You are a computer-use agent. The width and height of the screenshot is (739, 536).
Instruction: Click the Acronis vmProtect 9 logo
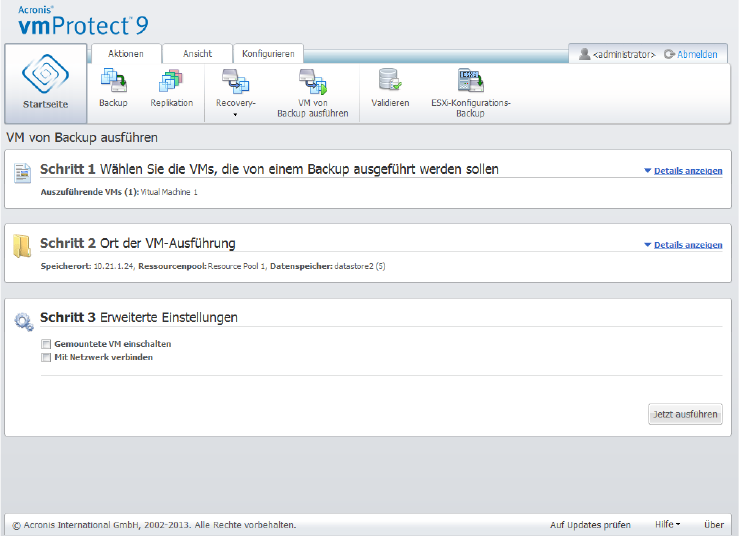coord(83,21)
